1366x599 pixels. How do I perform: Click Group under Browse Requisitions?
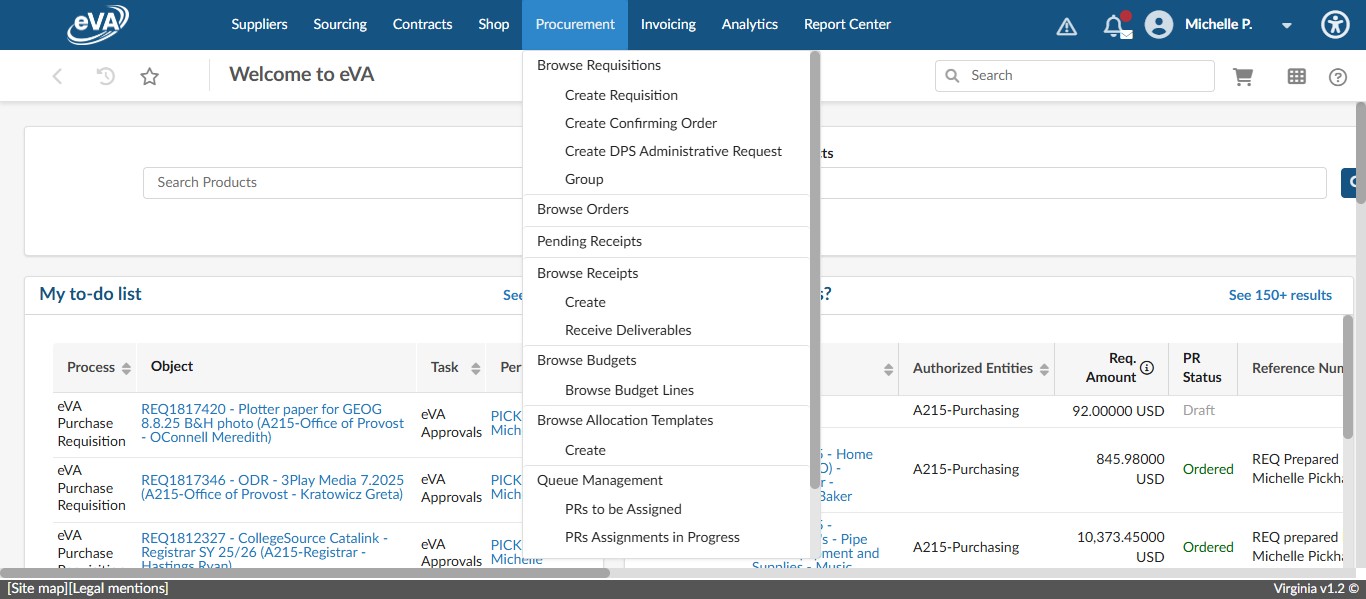(x=584, y=179)
